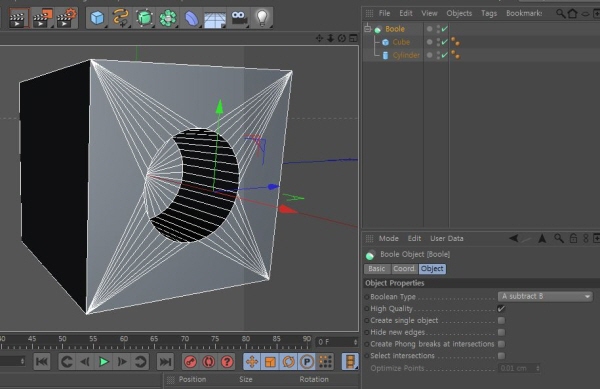Click Attribute Manager lock icon
Viewport: 600px width, 389px height.
(x=573, y=239)
